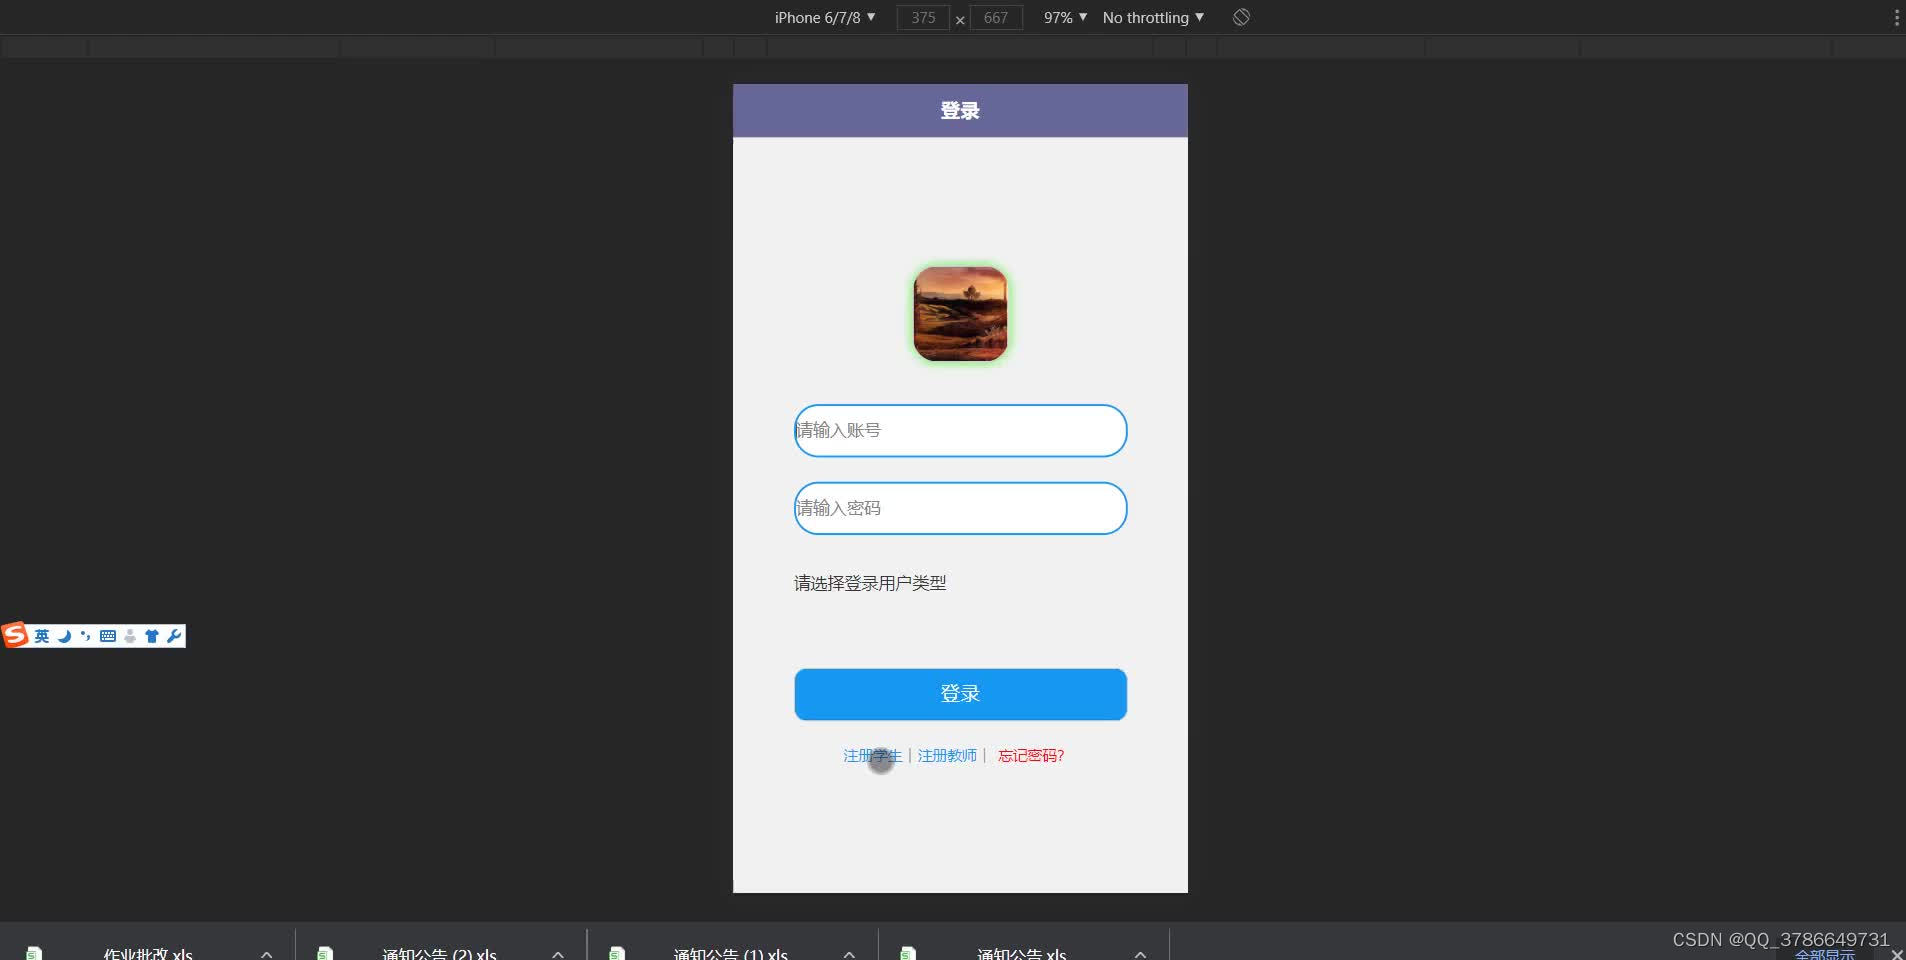Click the red 忘记密码? link
The width and height of the screenshot is (1906, 960).
point(1031,756)
